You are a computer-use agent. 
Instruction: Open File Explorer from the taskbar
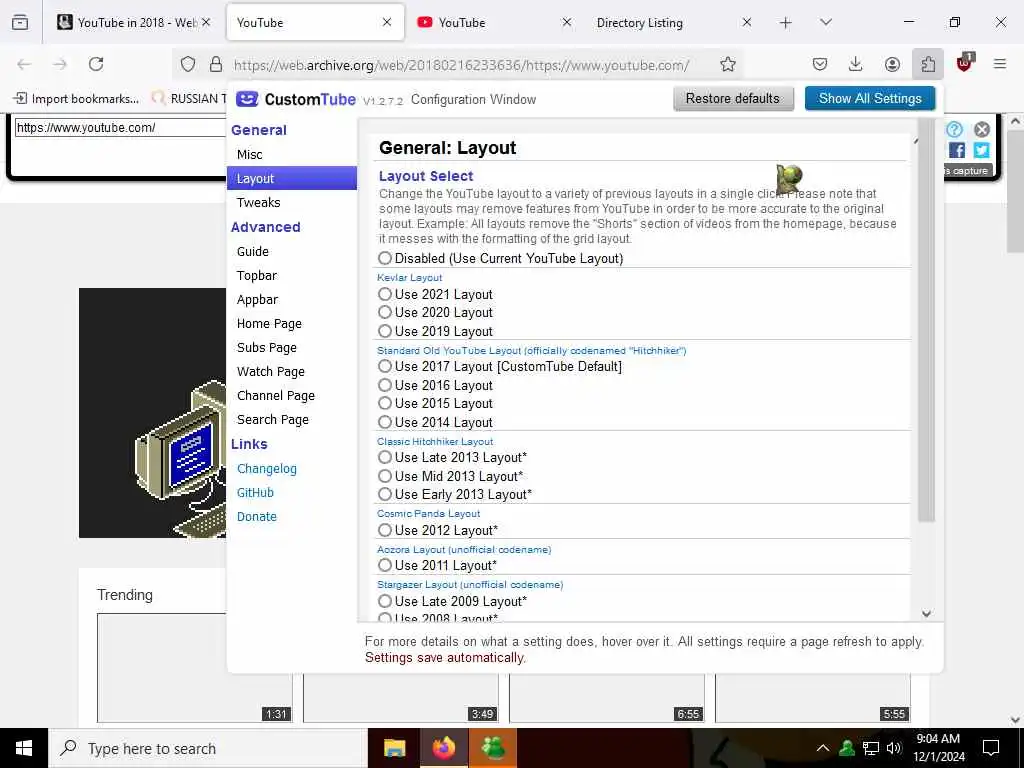[394, 748]
